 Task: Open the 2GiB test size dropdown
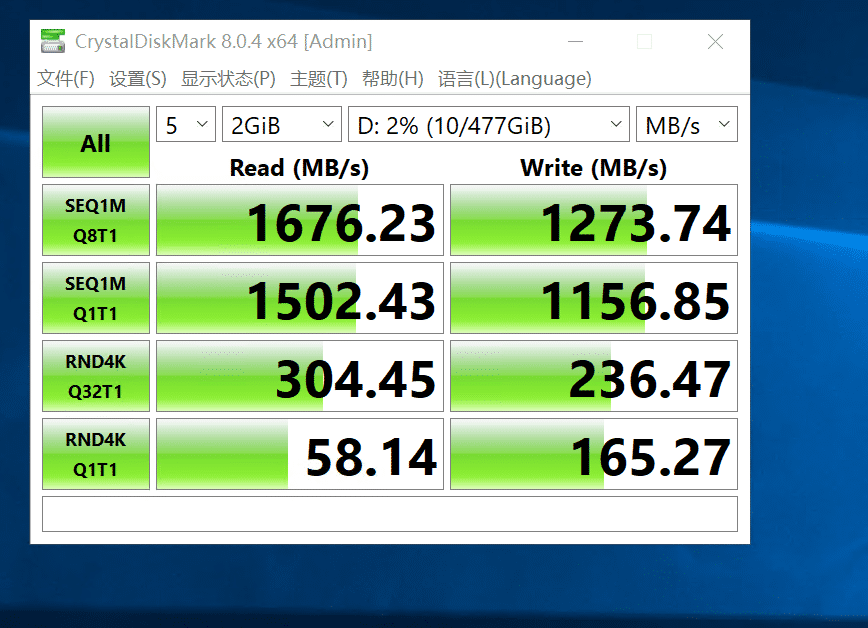pyautogui.click(x=282, y=125)
